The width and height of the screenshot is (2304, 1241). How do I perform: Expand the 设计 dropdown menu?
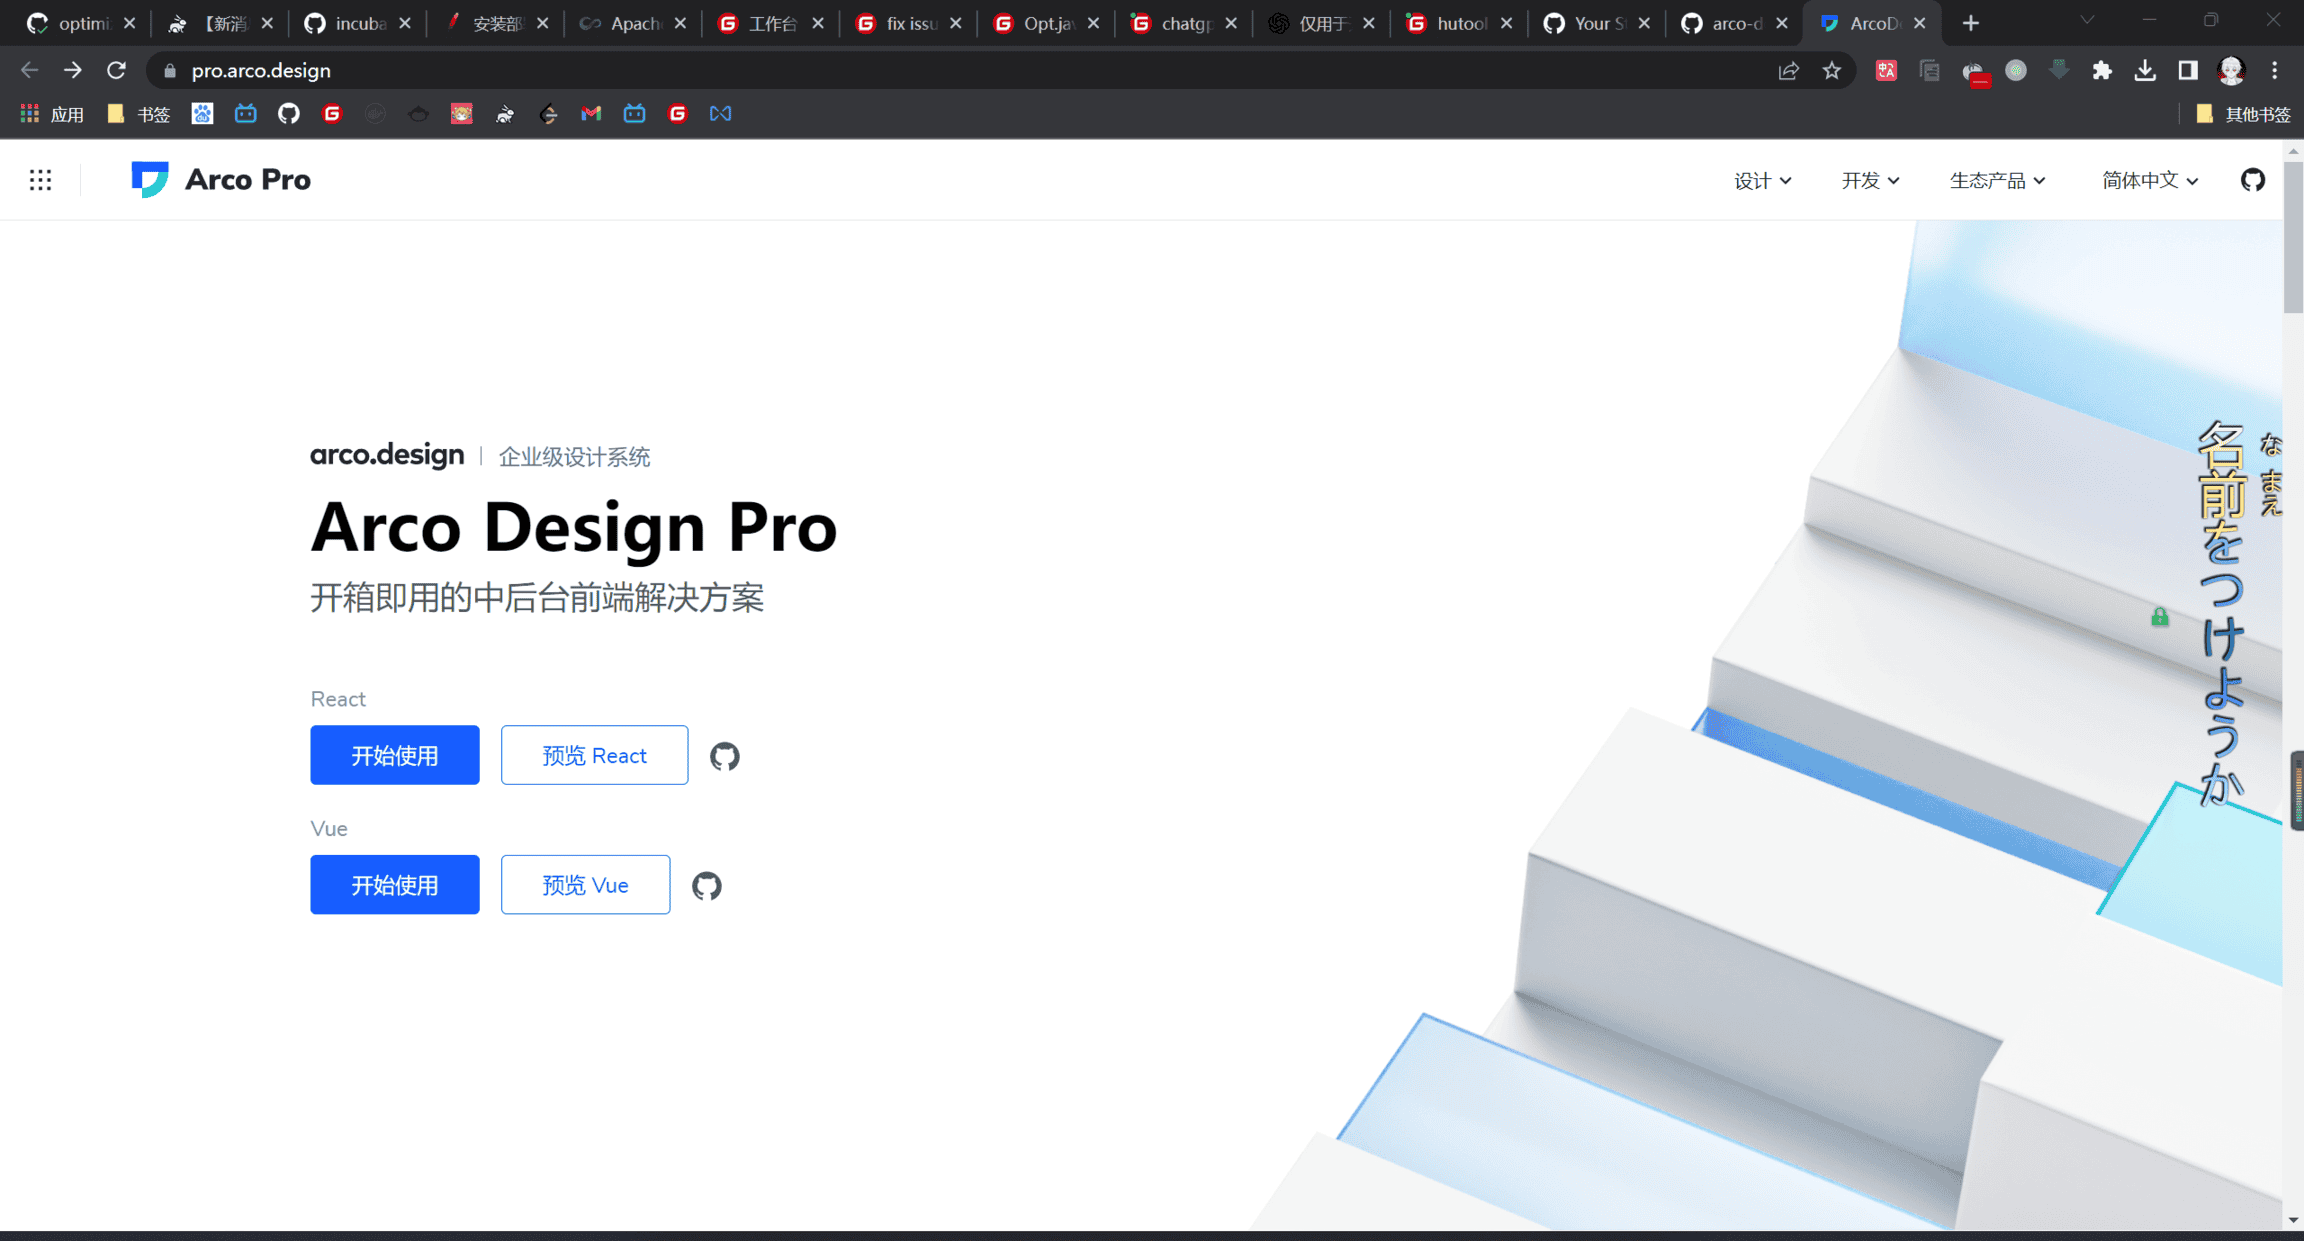(1762, 181)
